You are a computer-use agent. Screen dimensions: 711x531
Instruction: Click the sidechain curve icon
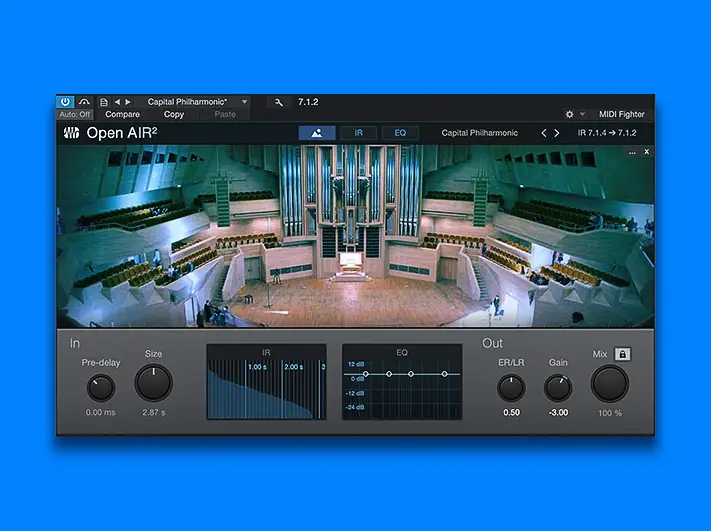tap(84, 102)
